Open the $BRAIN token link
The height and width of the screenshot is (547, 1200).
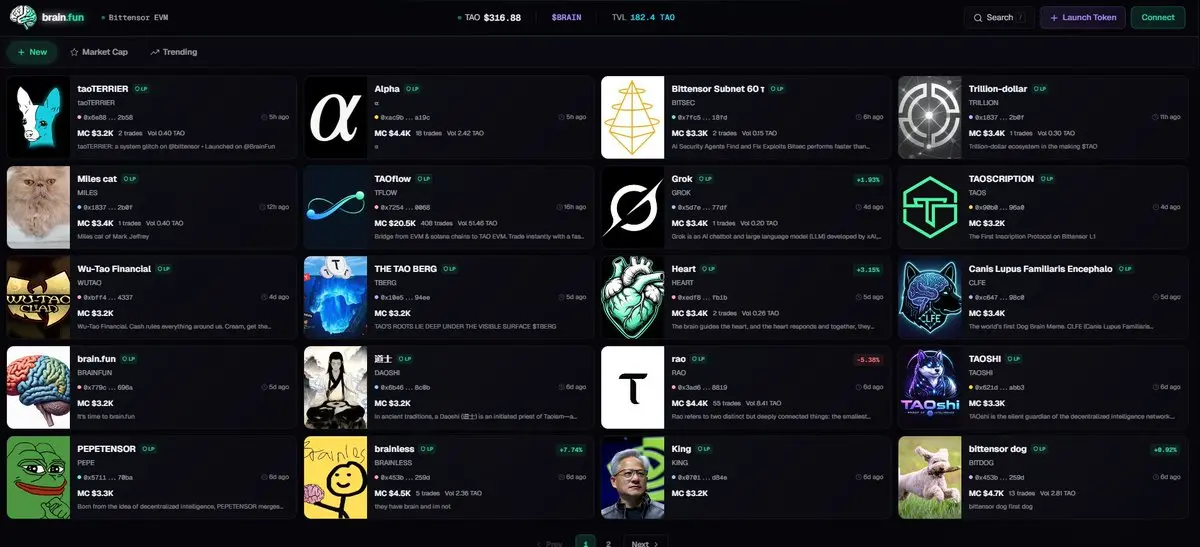tap(566, 17)
